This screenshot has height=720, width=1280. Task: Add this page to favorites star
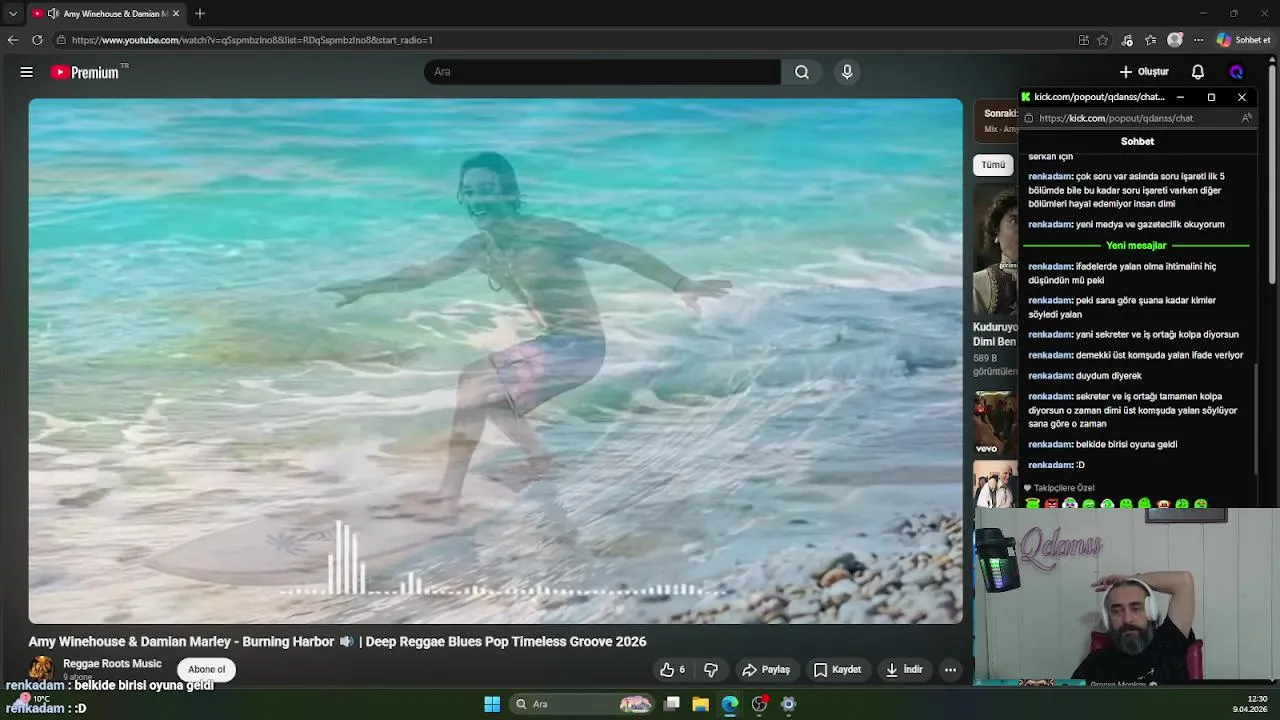point(1103,40)
